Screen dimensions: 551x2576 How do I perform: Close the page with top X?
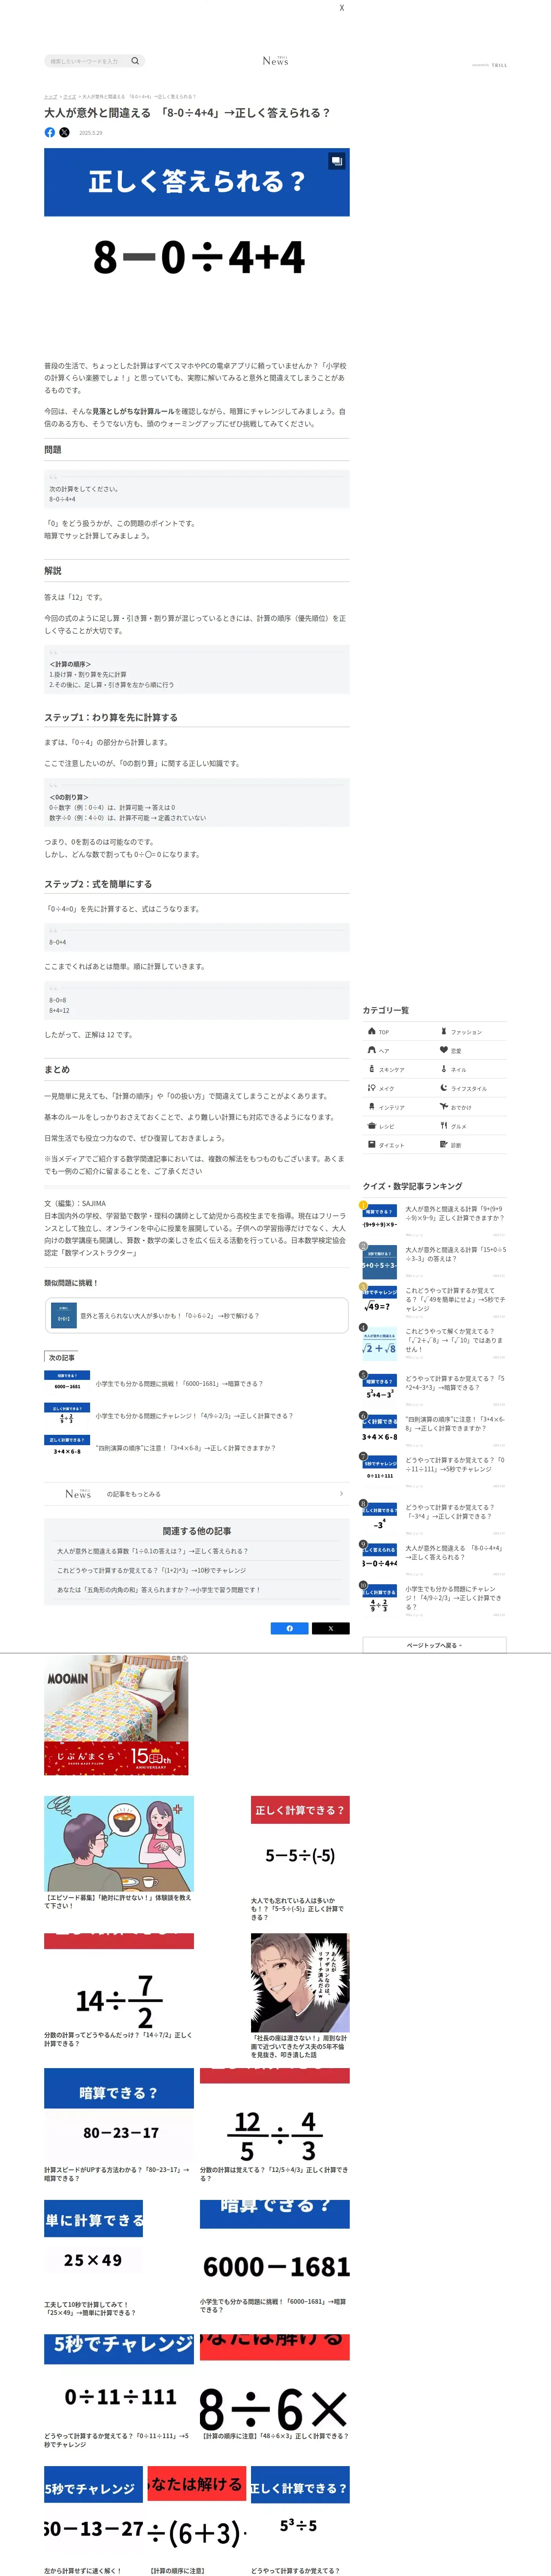[342, 8]
